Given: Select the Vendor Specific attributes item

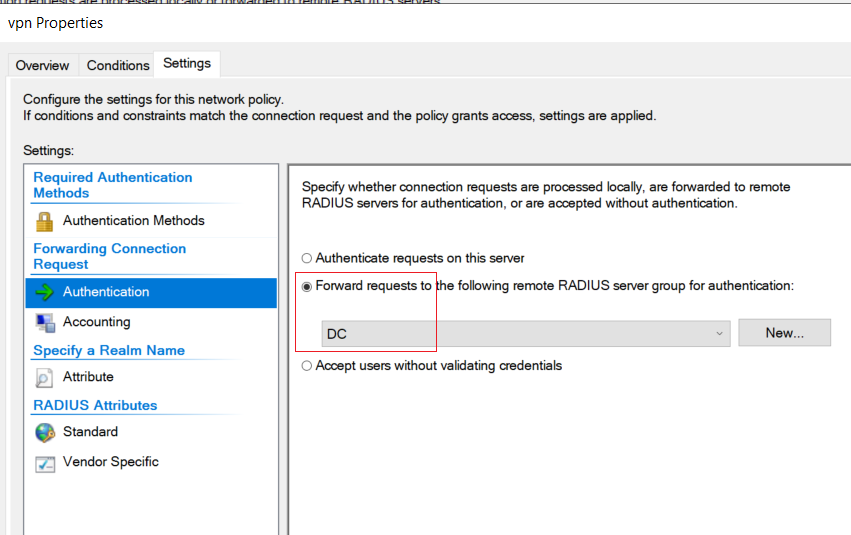Looking at the screenshot, I should coord(151,462).
